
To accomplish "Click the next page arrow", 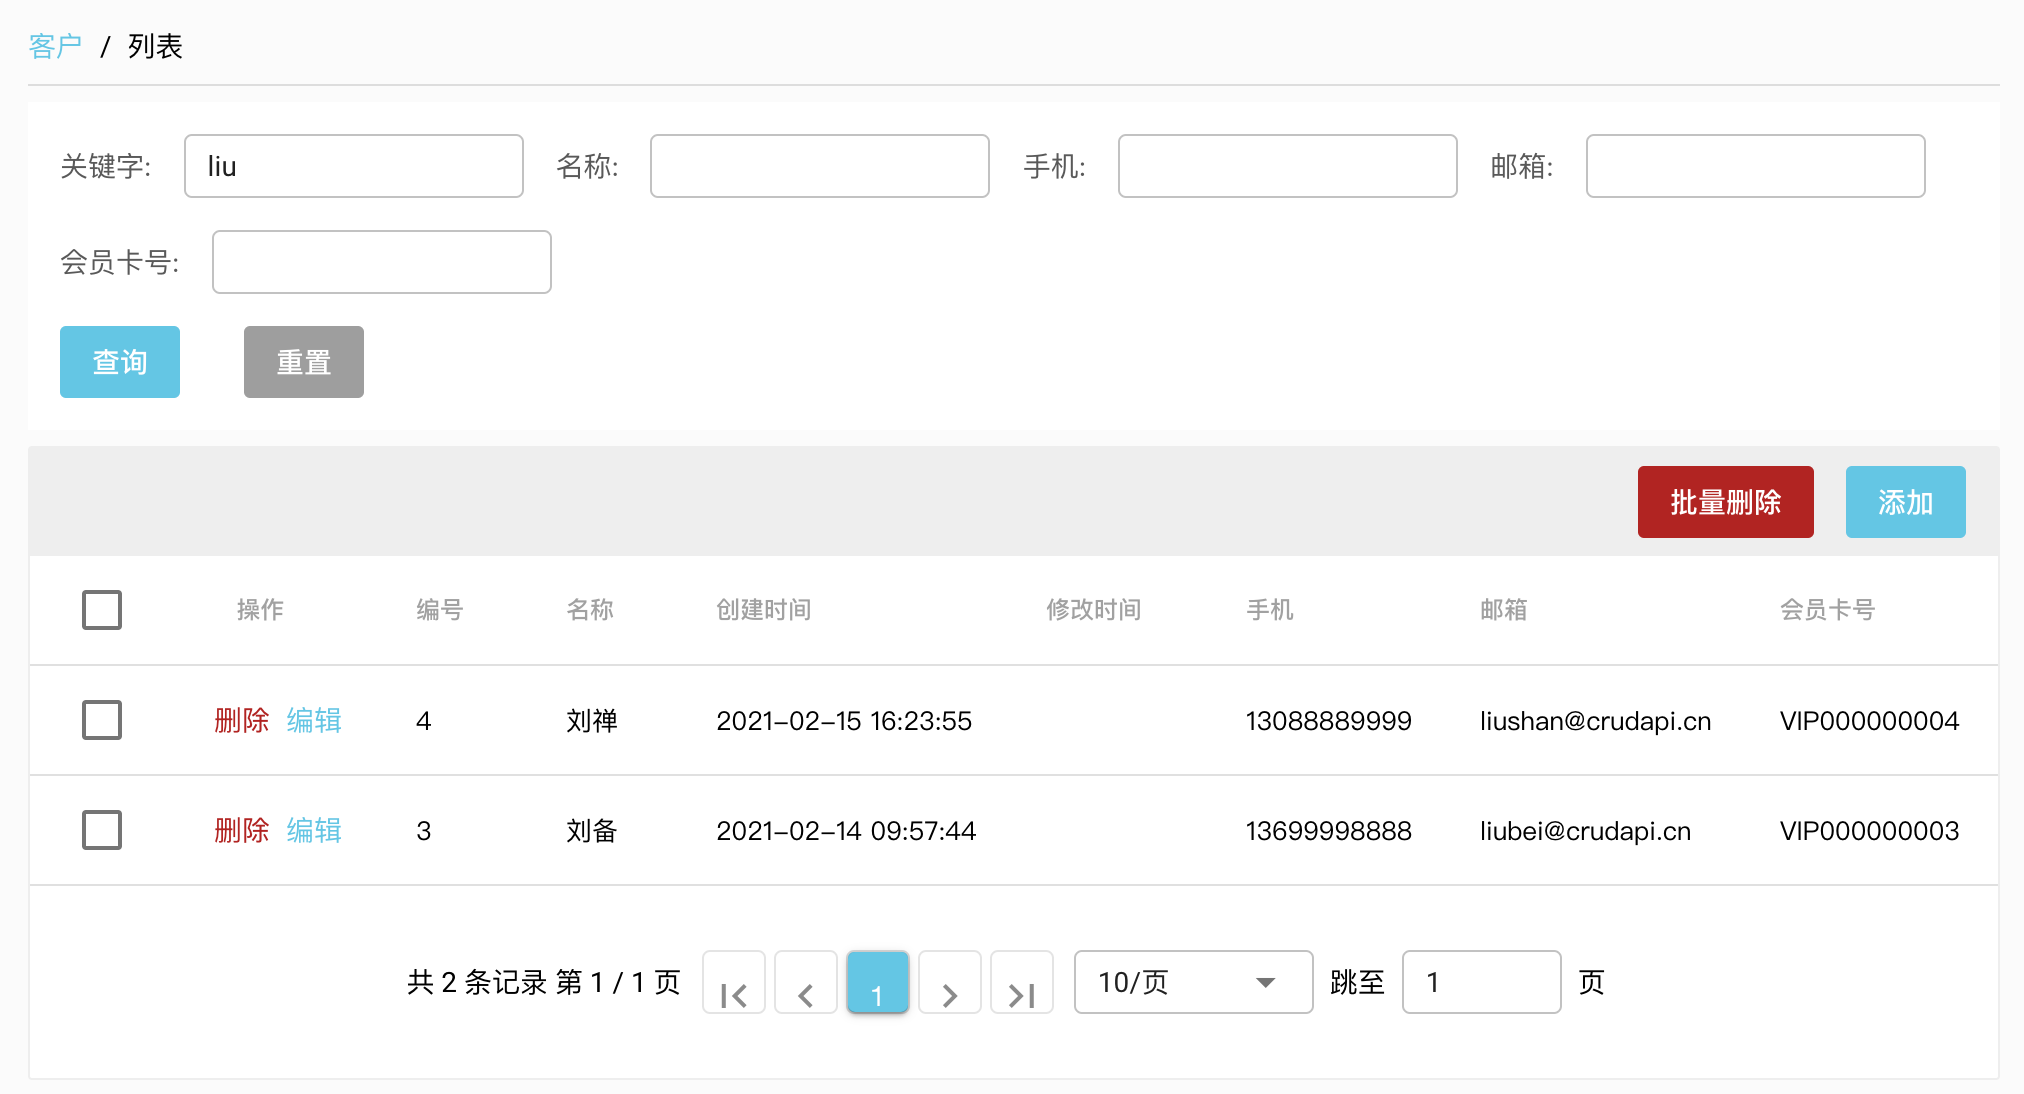I will click(x=949, y=982).
